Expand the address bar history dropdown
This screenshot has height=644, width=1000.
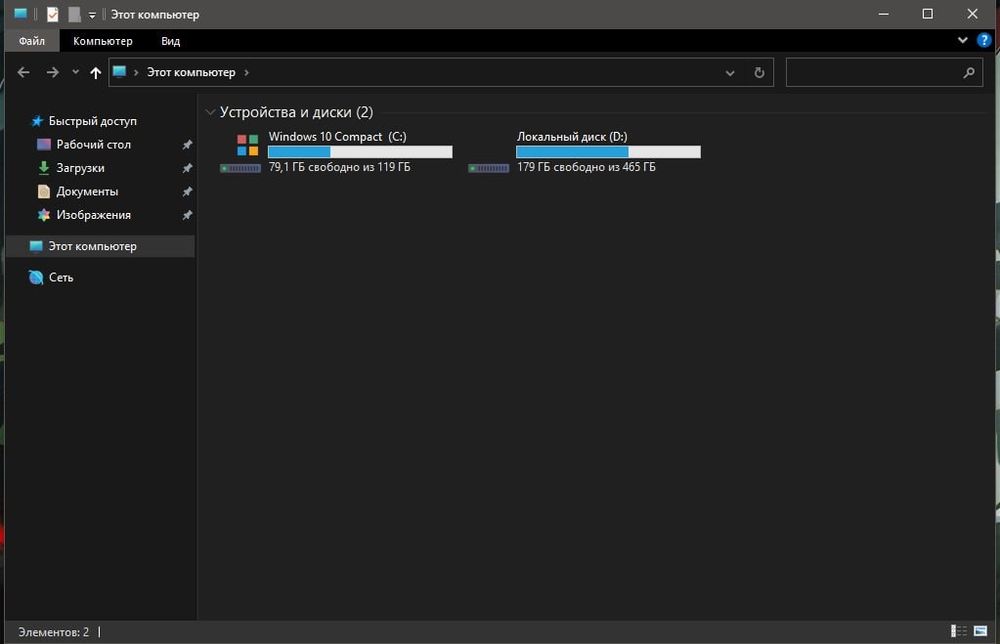(x=730, y=73)
